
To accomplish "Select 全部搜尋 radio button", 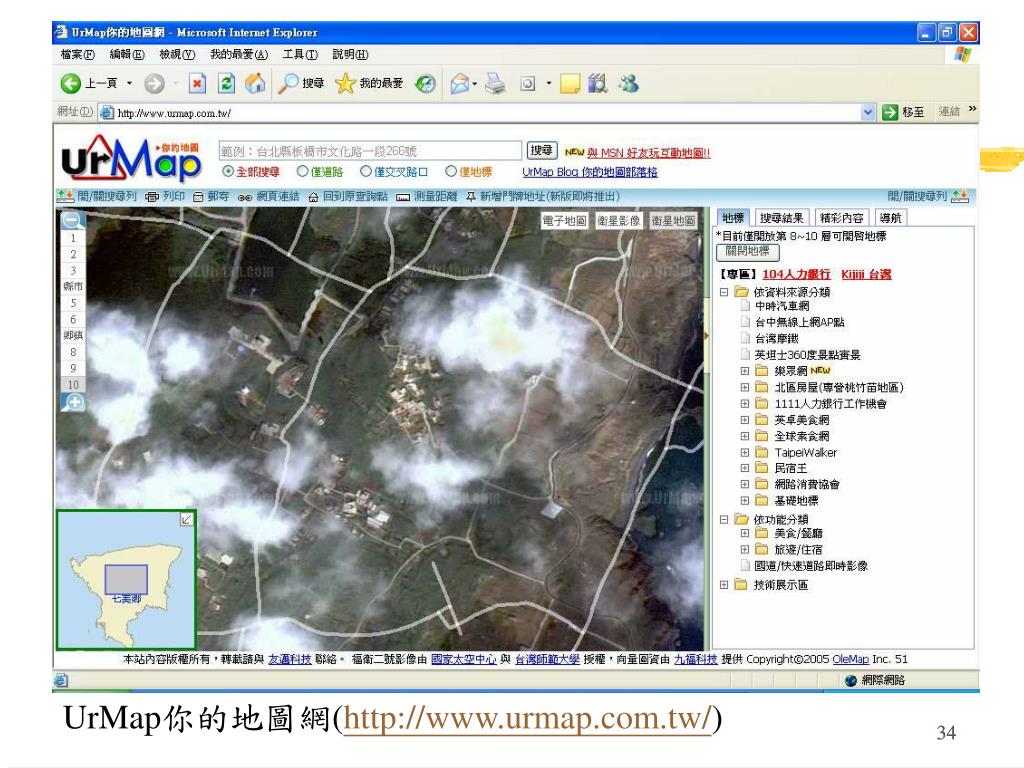I will tap(228, 172).
